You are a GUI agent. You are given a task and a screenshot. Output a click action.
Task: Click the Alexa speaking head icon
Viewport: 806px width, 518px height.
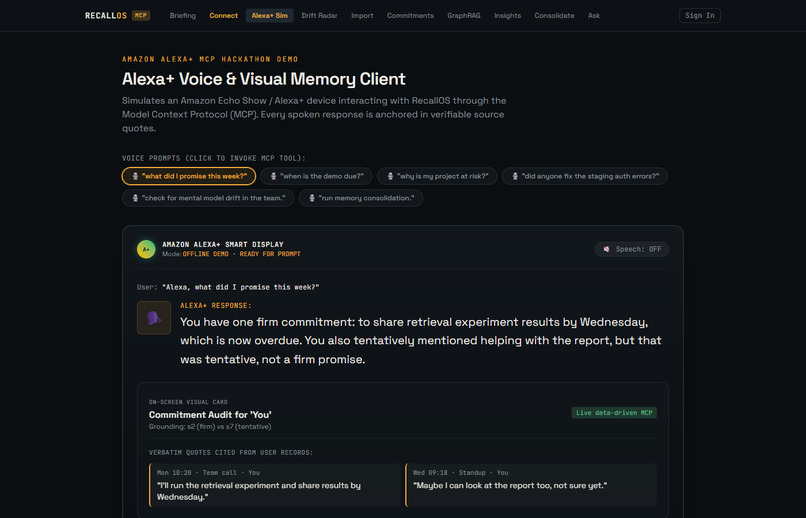154,318
